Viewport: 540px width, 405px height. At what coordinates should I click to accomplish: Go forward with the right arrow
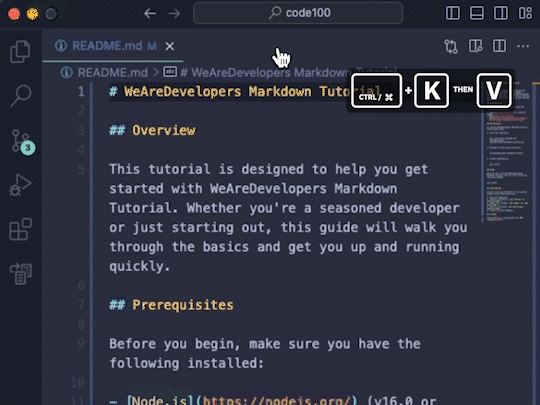[174, 13]
